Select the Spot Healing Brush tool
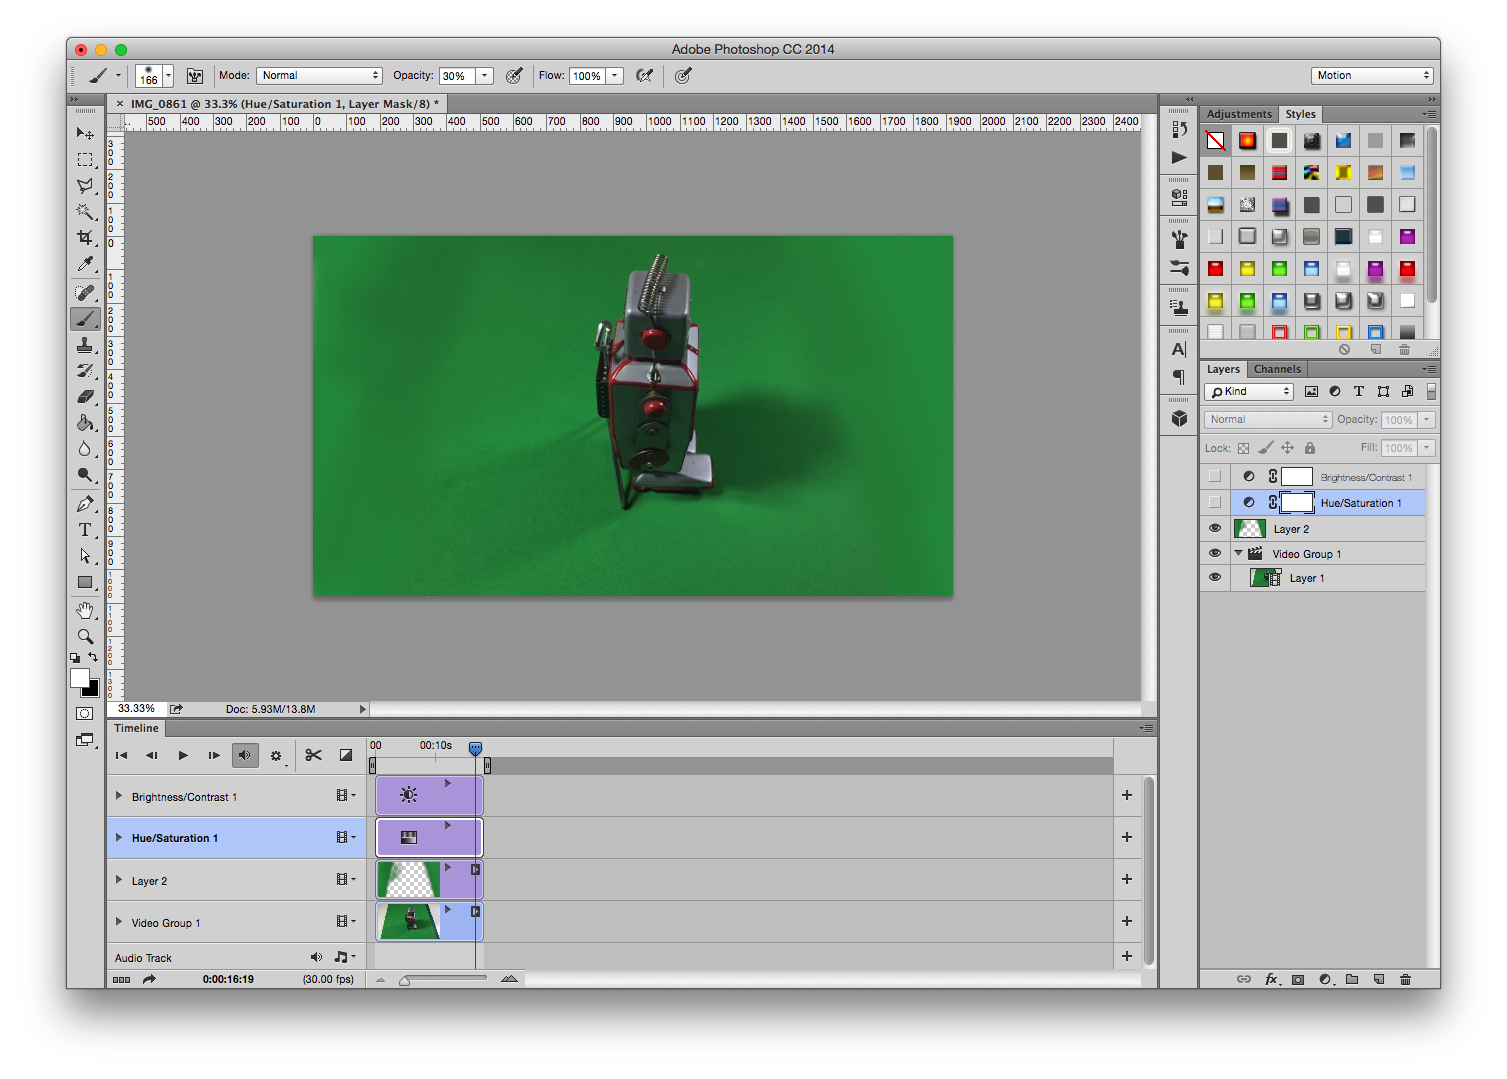This screenshot has width=1507, height=1079. tap(85, 293)
